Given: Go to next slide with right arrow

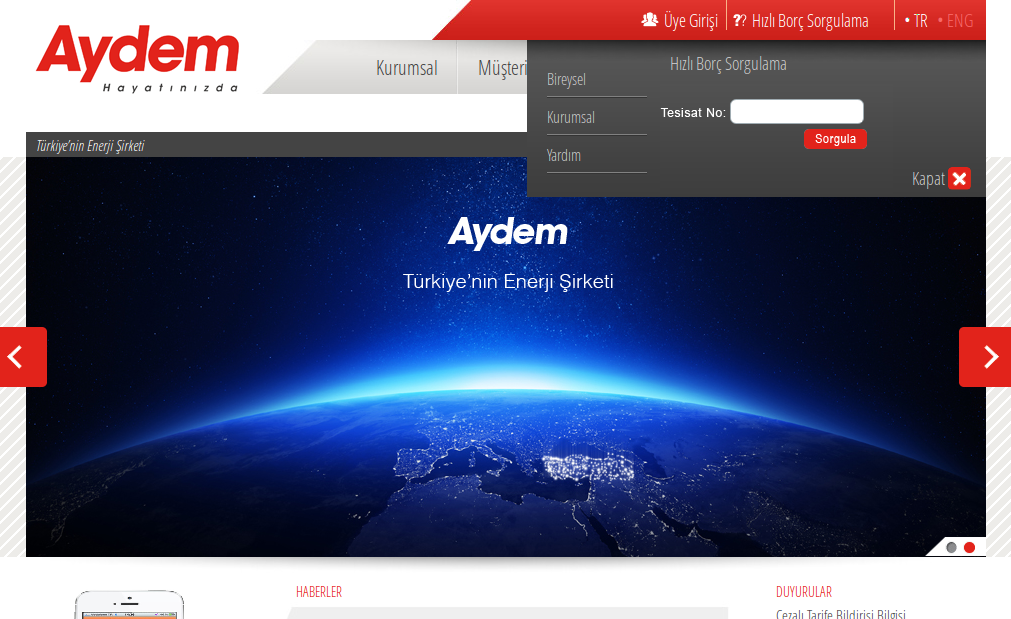Looking at the screenshot, I should click(x=985, y=357).
